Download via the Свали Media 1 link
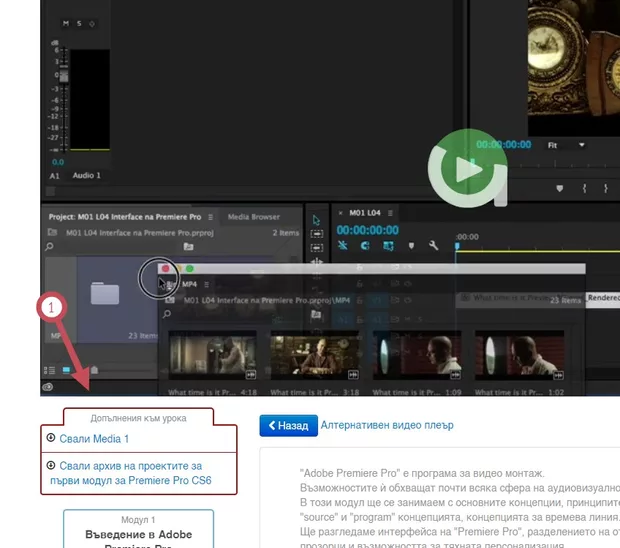Viewport: 620px width, 548px height. tap(94, 439)
